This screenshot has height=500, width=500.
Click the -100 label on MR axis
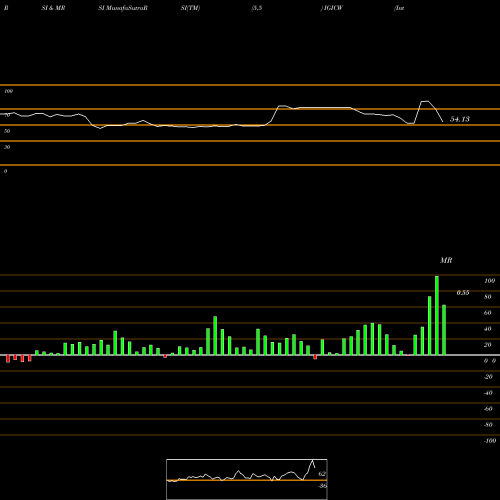pyautogui.click(x=490, y=441)
